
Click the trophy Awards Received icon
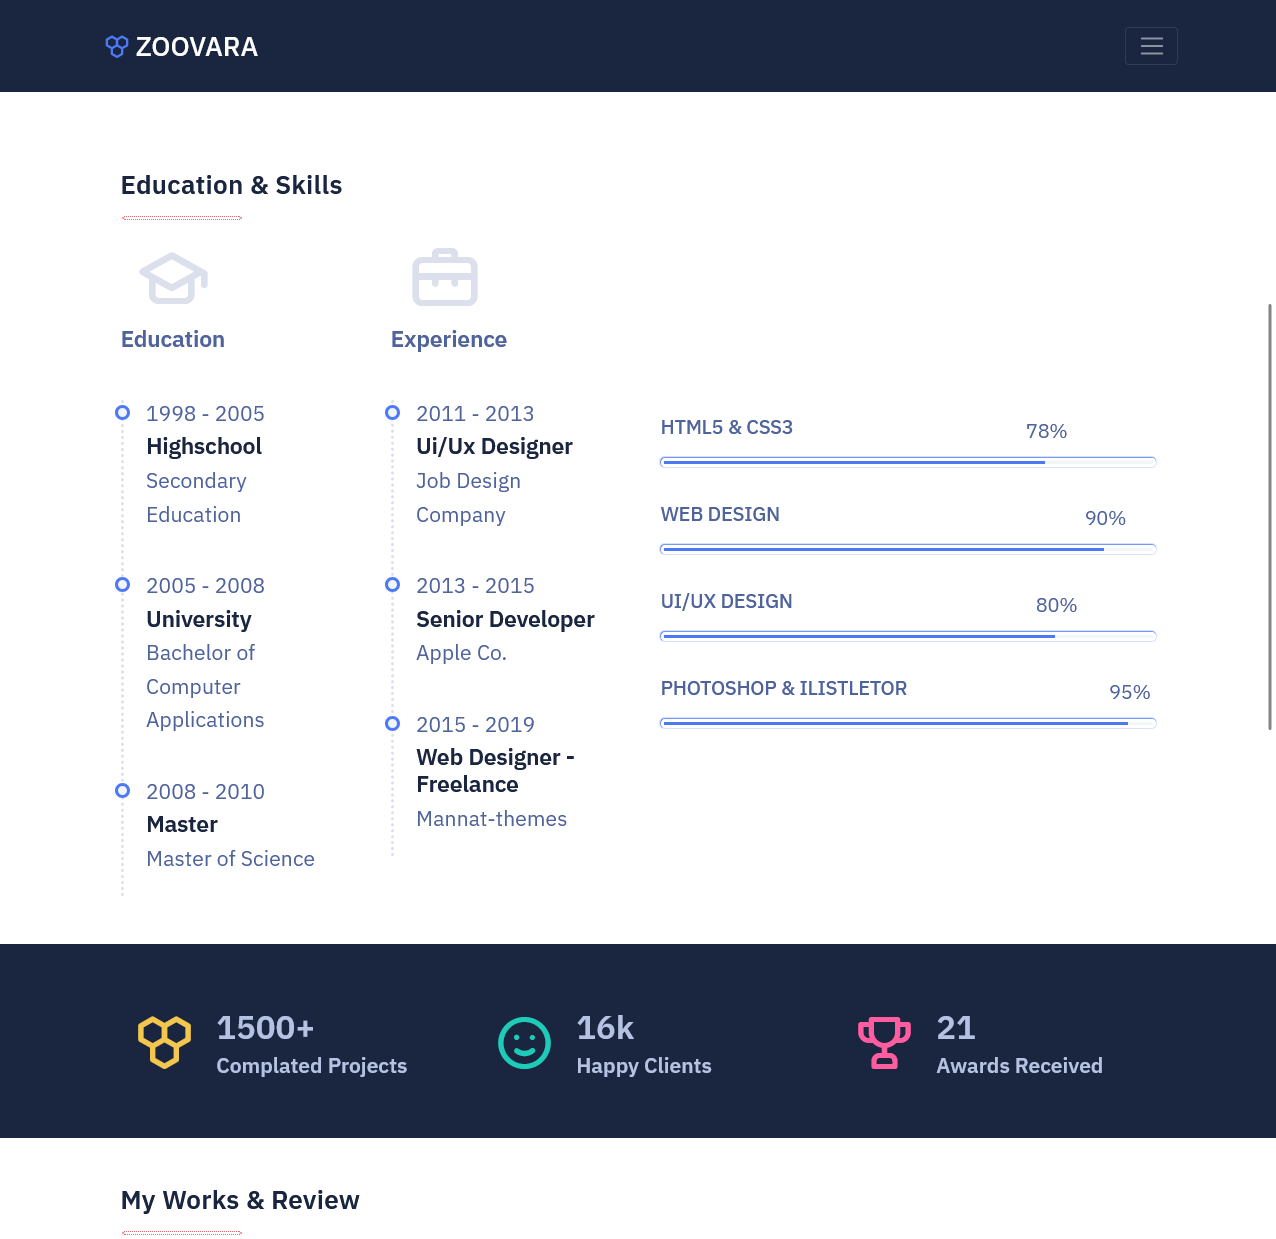[884, 1042]
